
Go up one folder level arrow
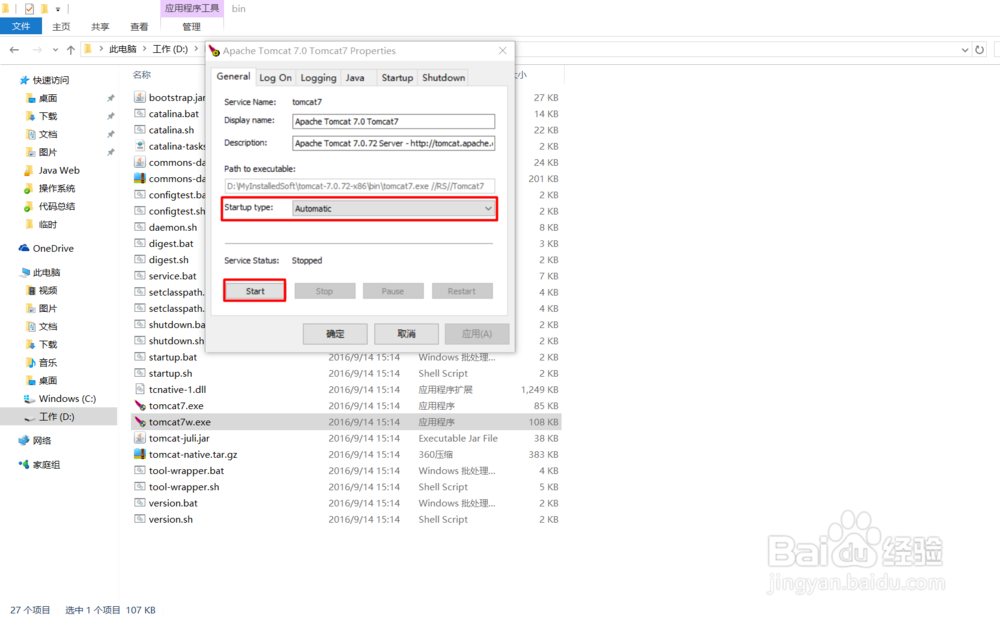coord(71,50)
